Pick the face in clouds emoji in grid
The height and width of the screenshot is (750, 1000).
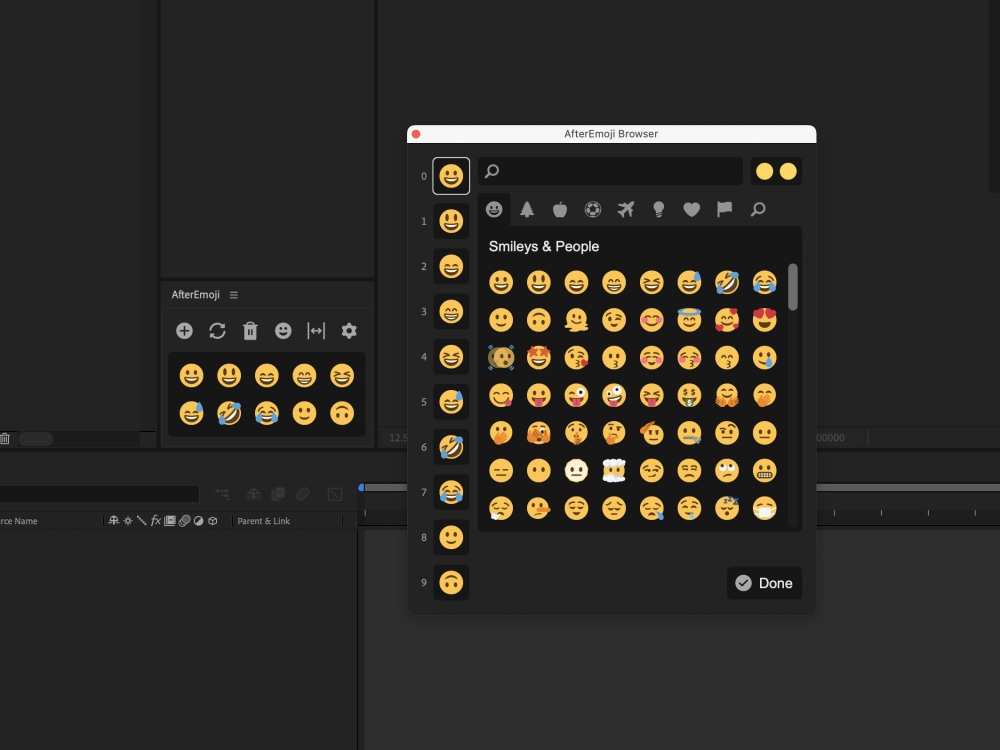click(x=614, y=471)
